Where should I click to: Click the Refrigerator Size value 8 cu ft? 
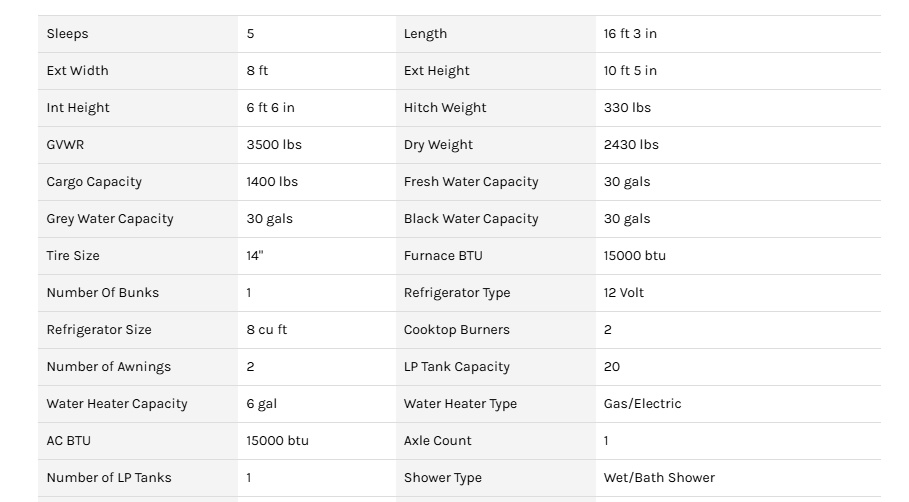pyautogui.click(x=267, y=330)
